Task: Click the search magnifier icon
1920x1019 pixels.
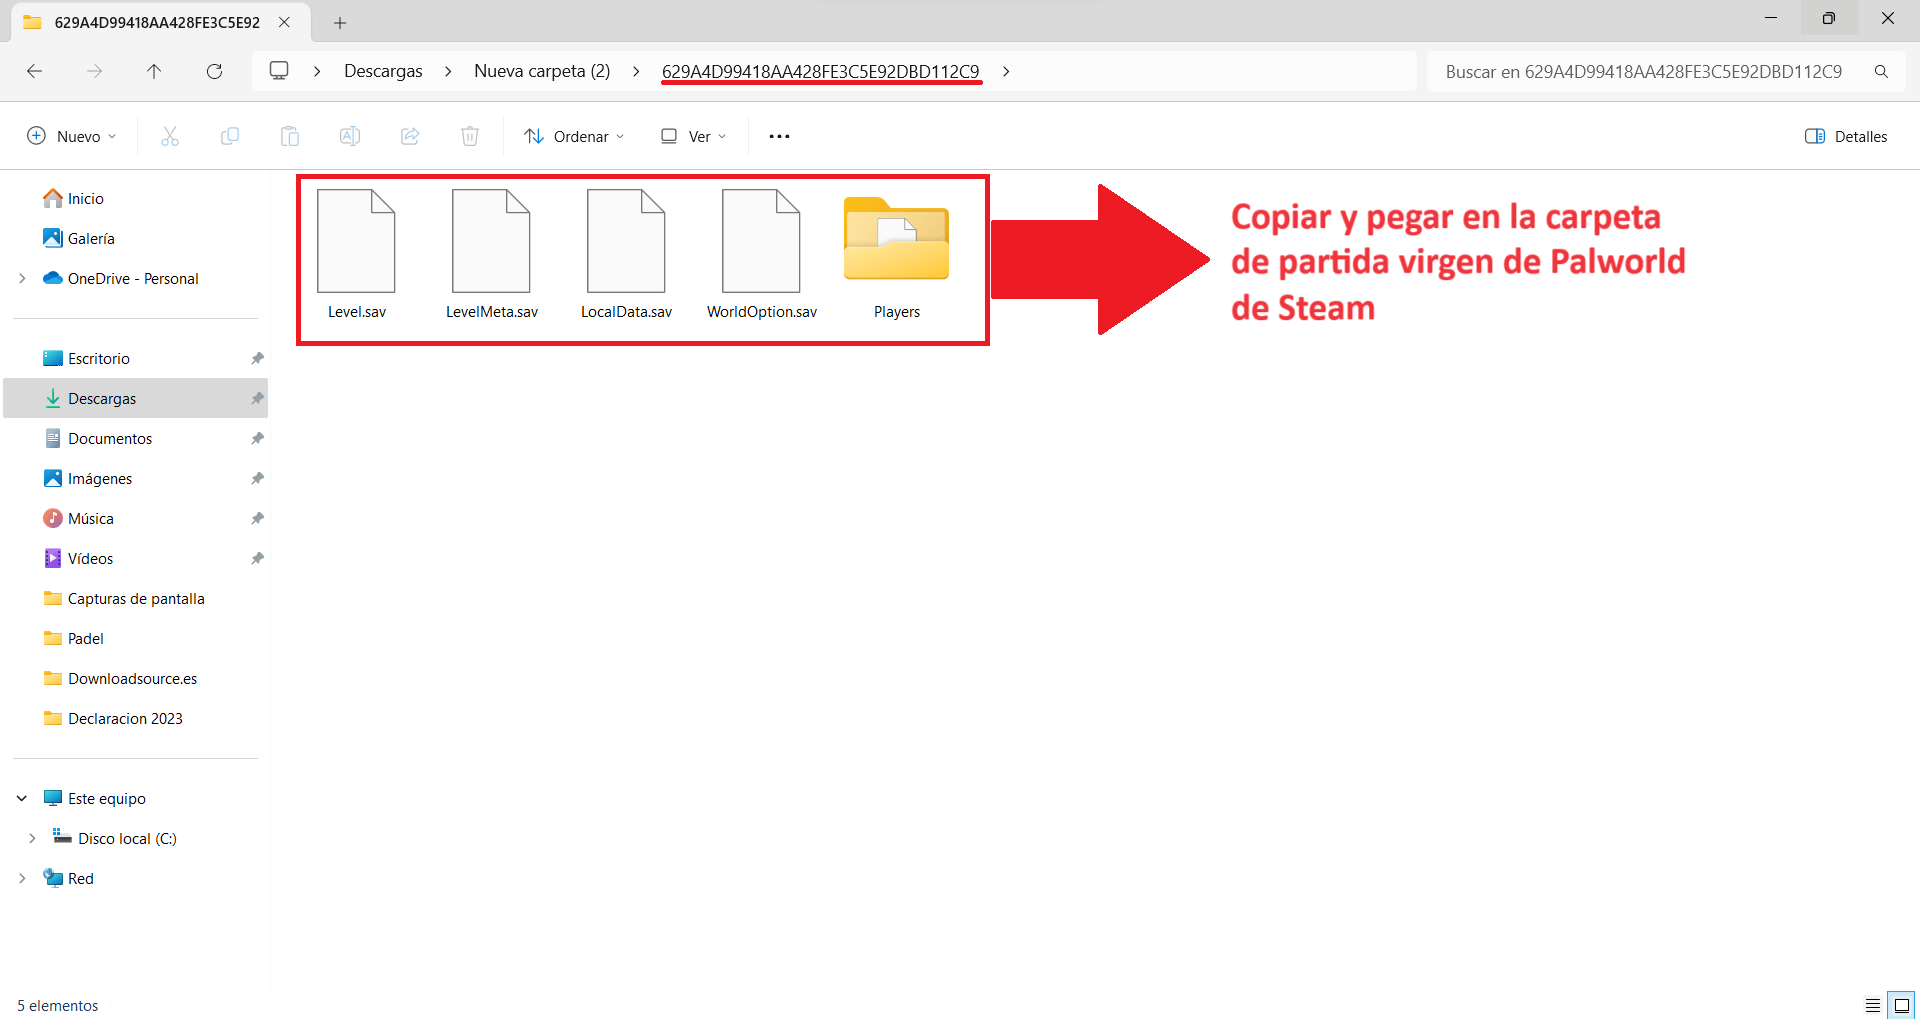Action: [x=1881, y=72]
